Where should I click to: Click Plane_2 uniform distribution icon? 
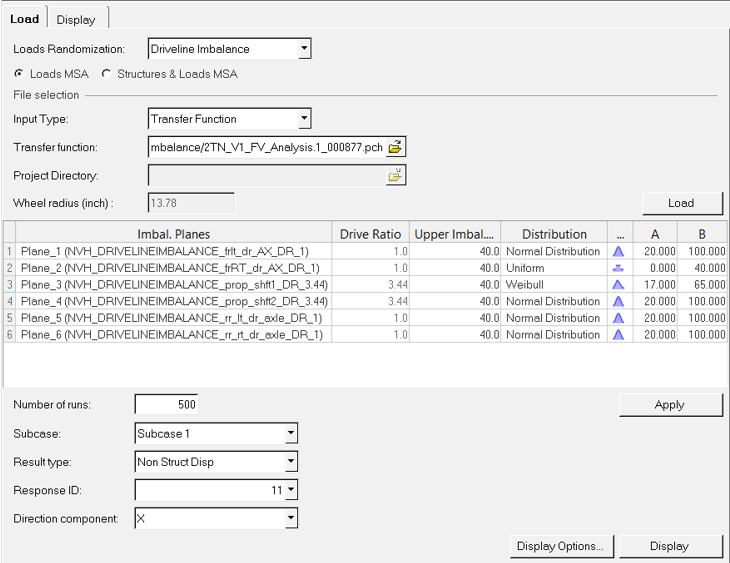[618, 268]
